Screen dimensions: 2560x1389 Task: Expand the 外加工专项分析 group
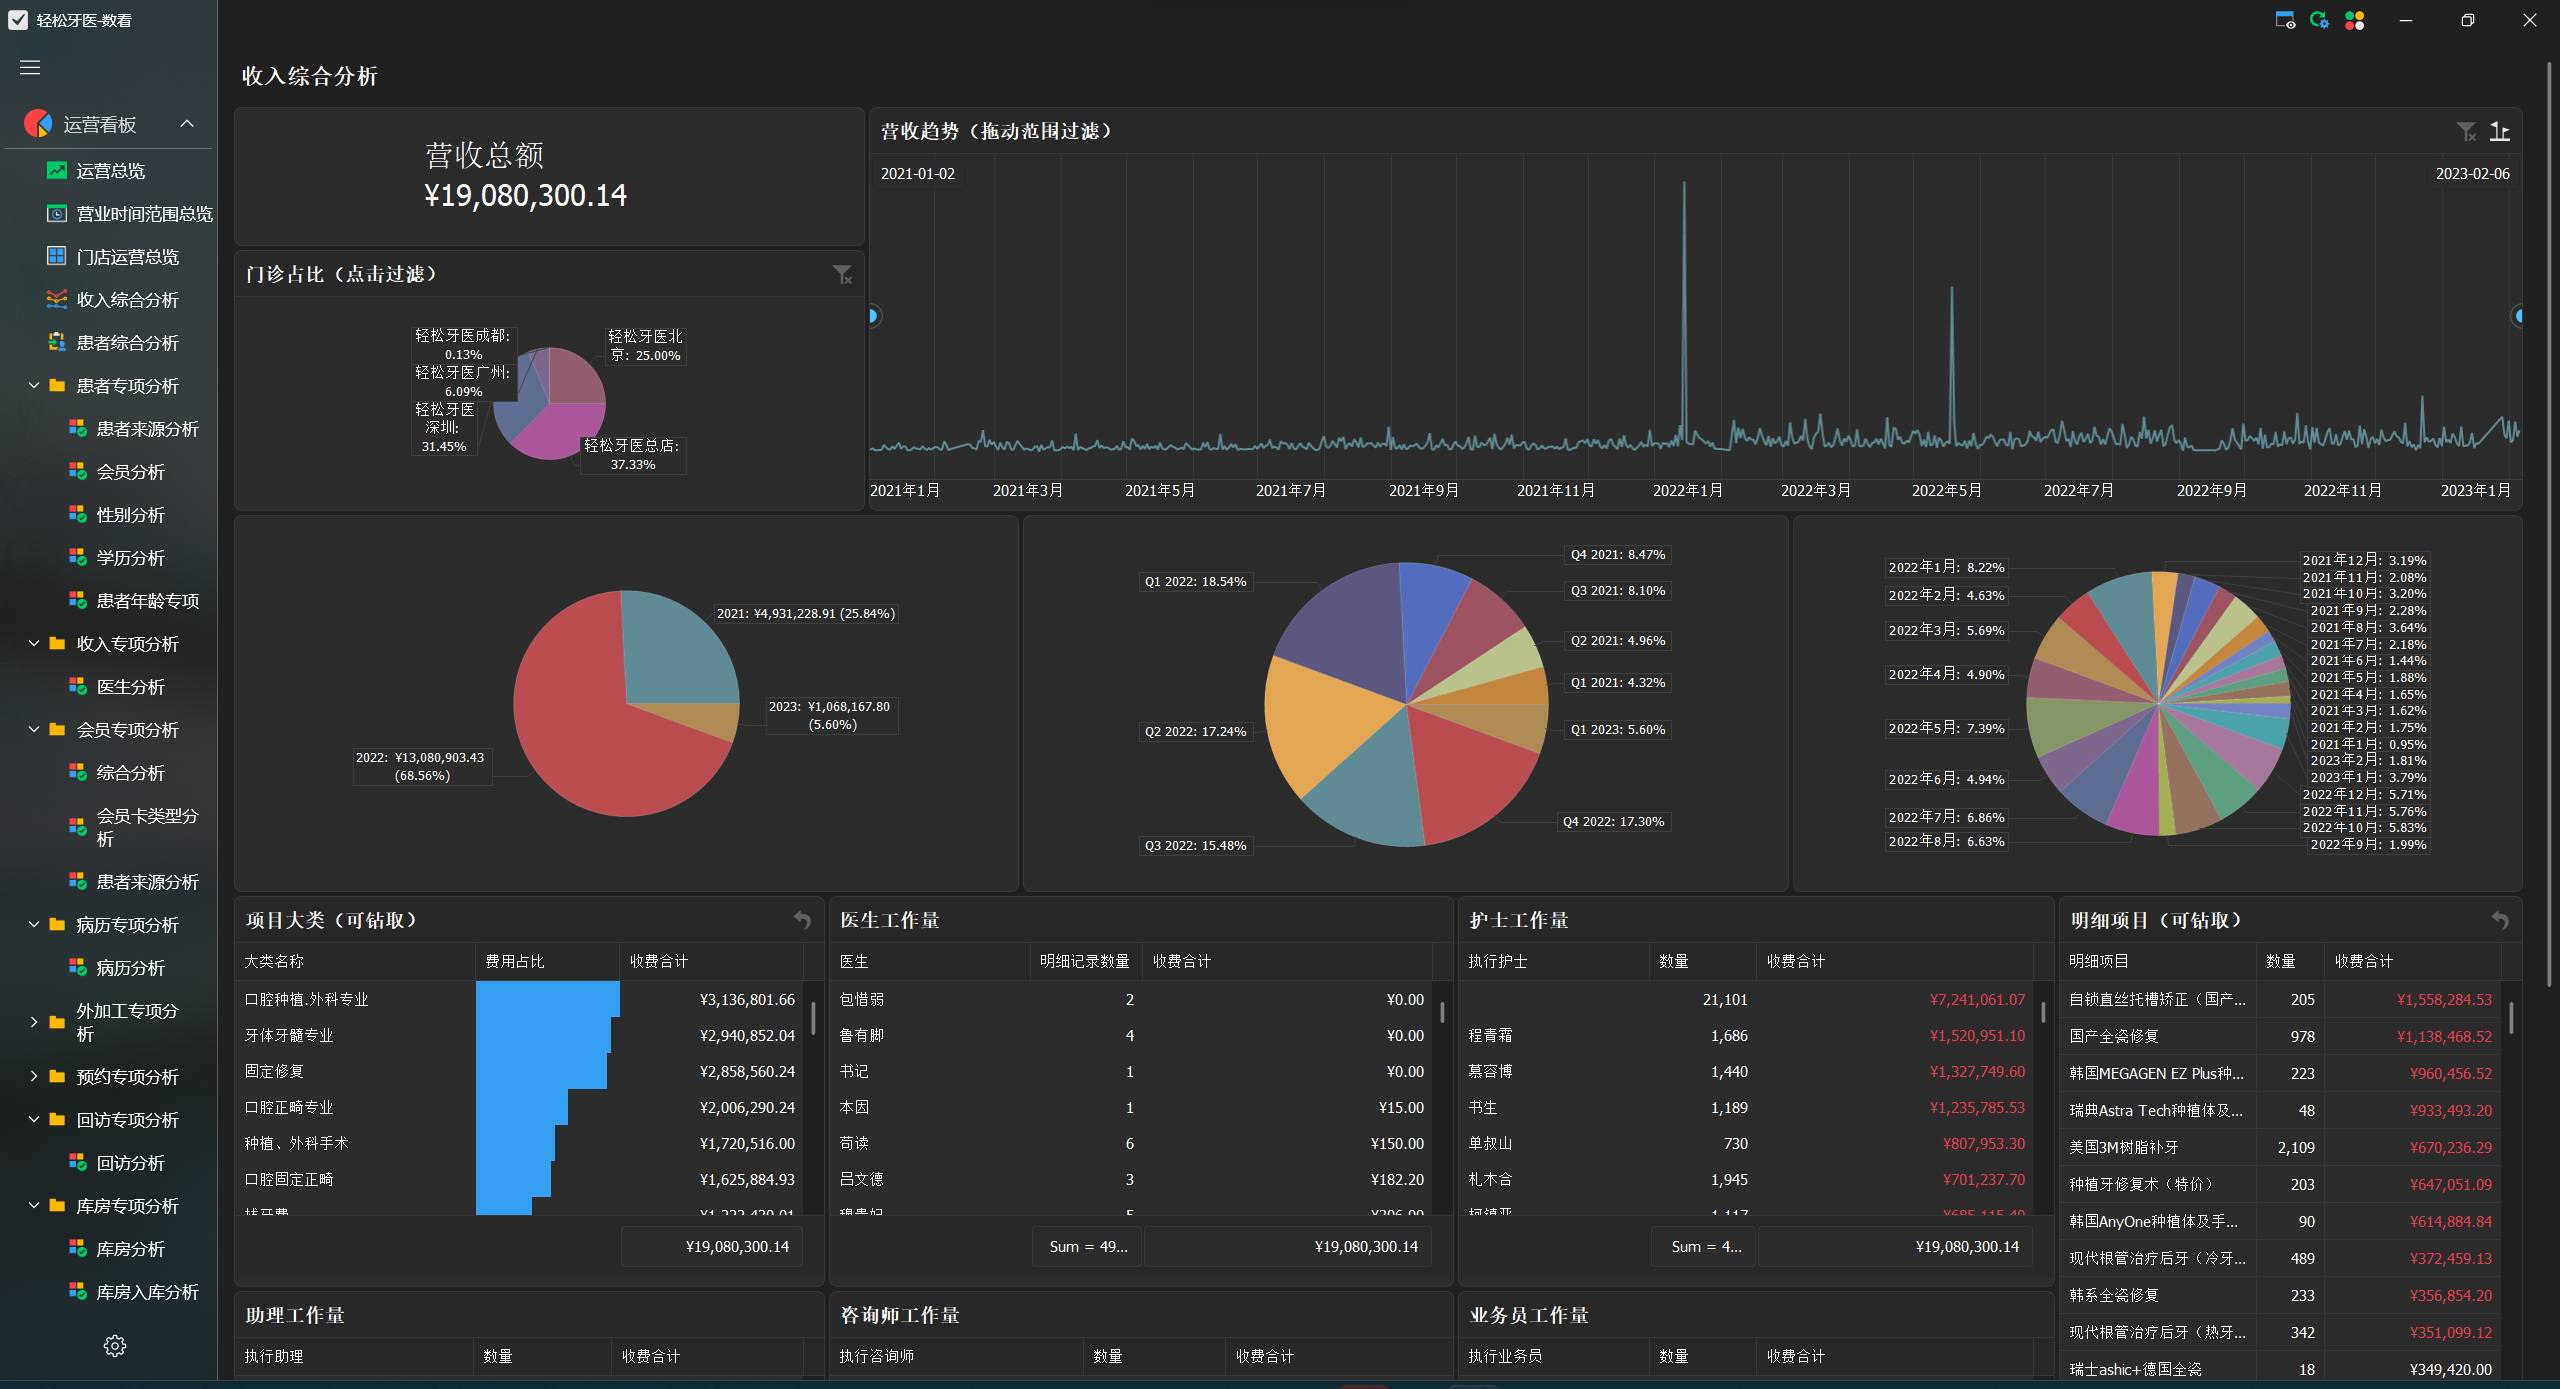34,1022
